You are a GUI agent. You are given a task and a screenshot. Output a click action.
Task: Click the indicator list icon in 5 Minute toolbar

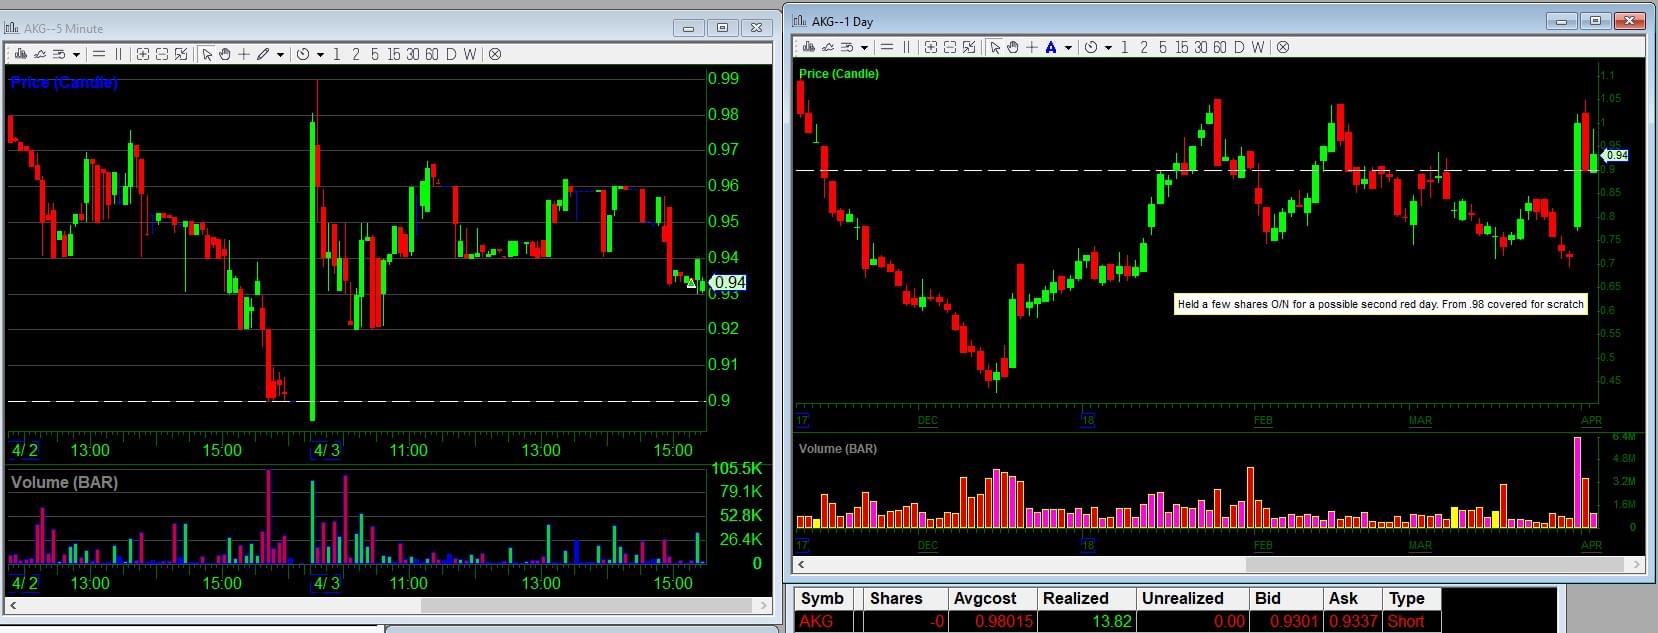point(59,54)
